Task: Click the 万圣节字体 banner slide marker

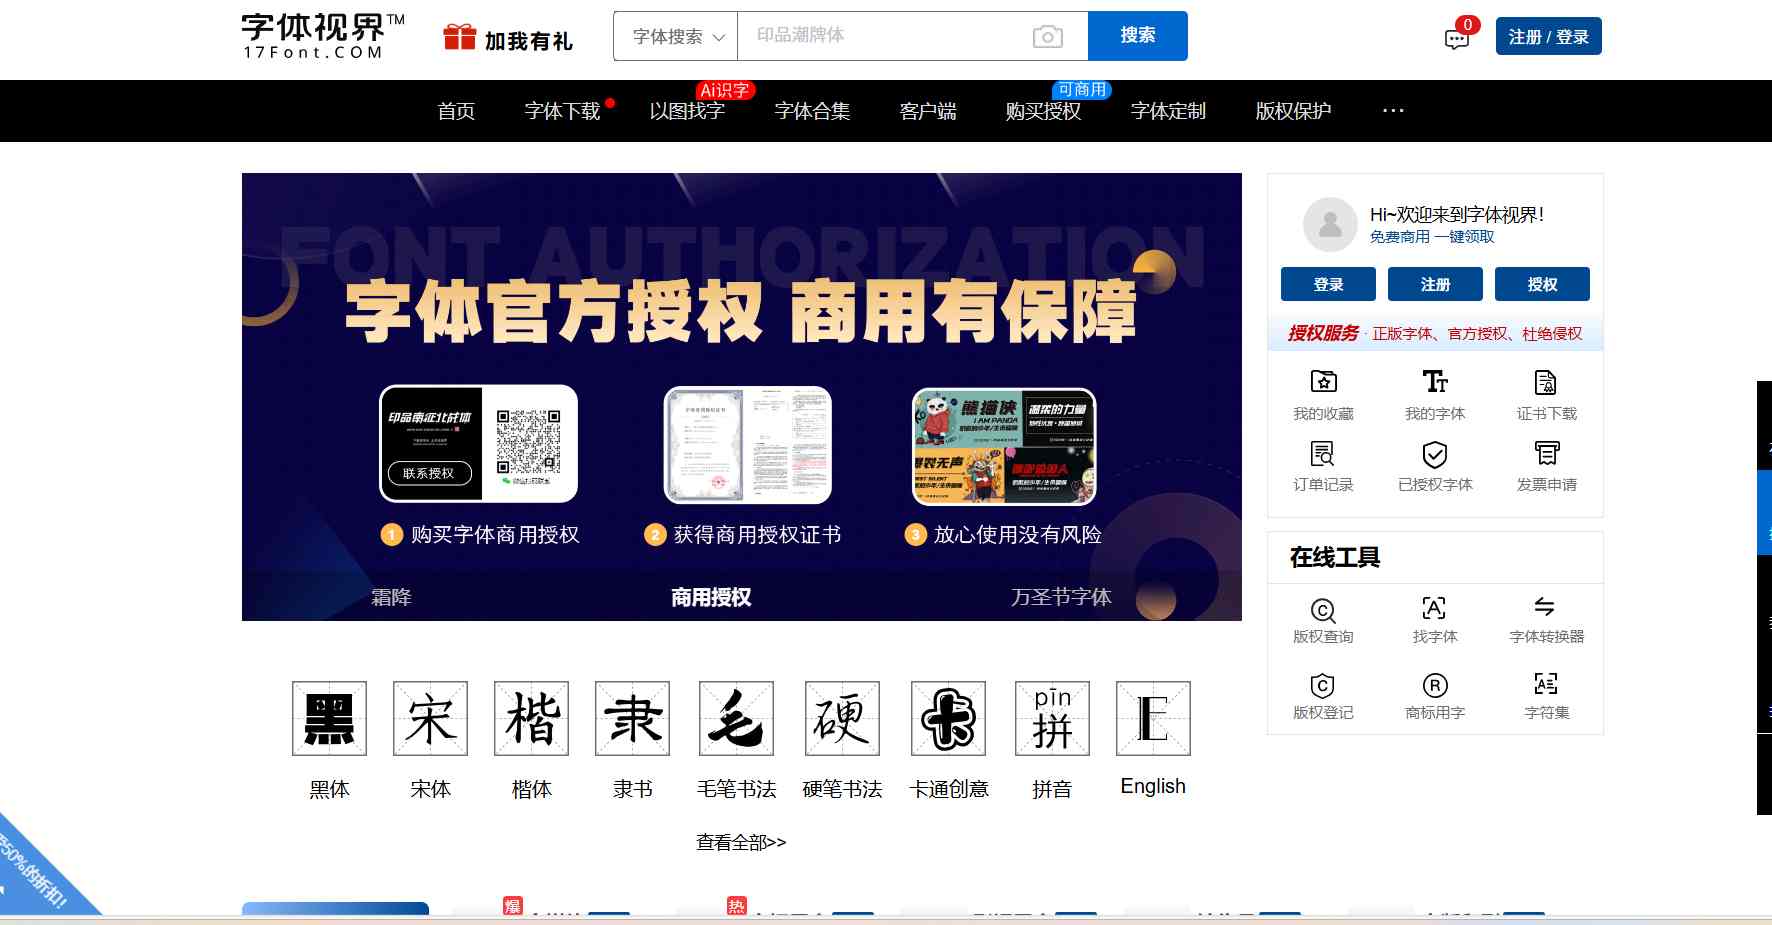Action: point(1066,598)
